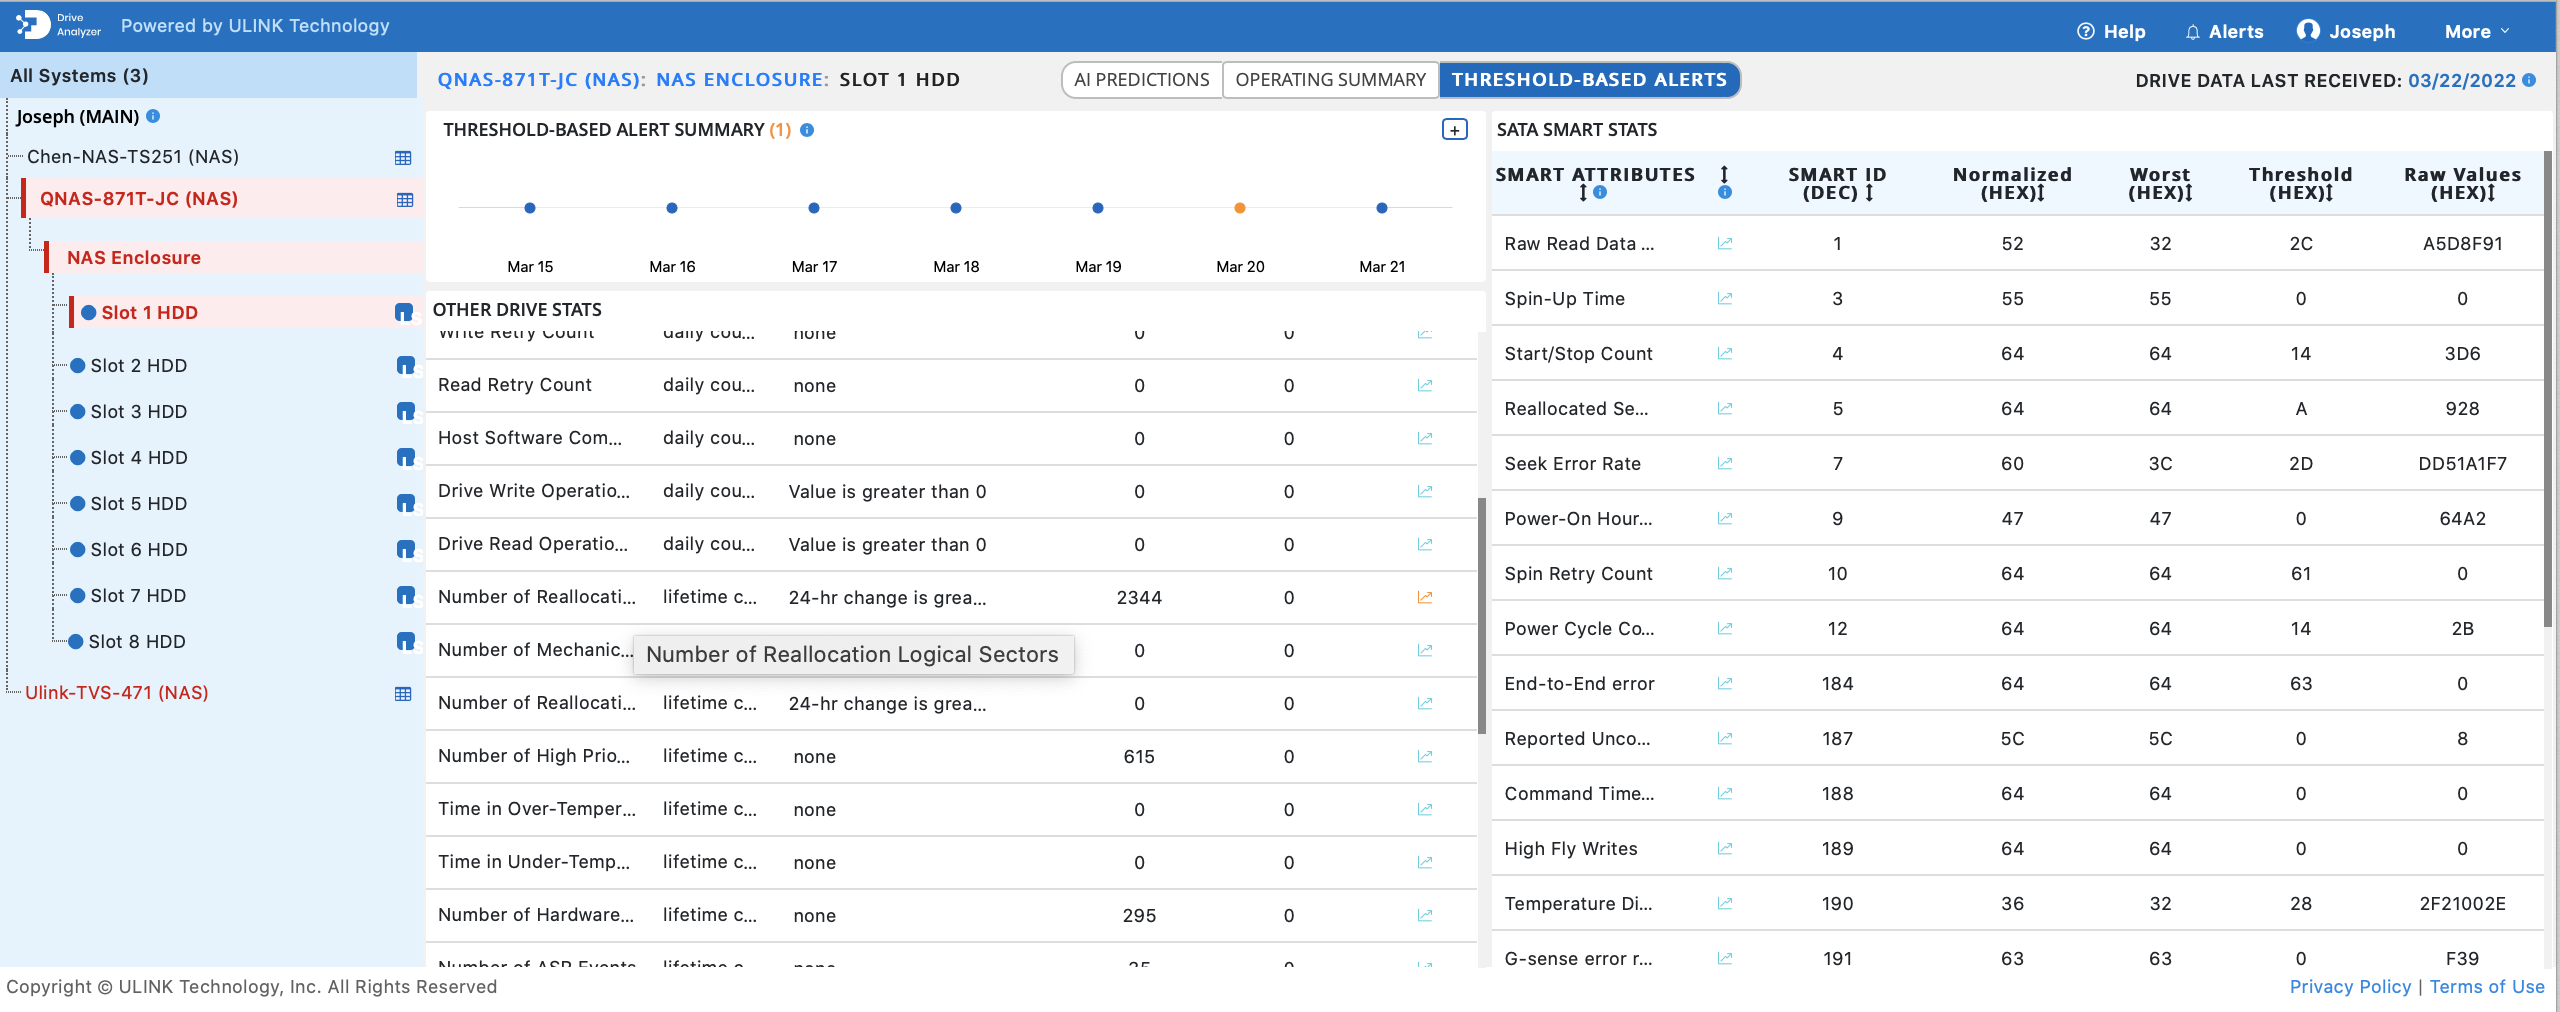Open trend chart for Spin-Up Time
The height and width of the screenshot is (1012, 2560).
[1724, 298]
